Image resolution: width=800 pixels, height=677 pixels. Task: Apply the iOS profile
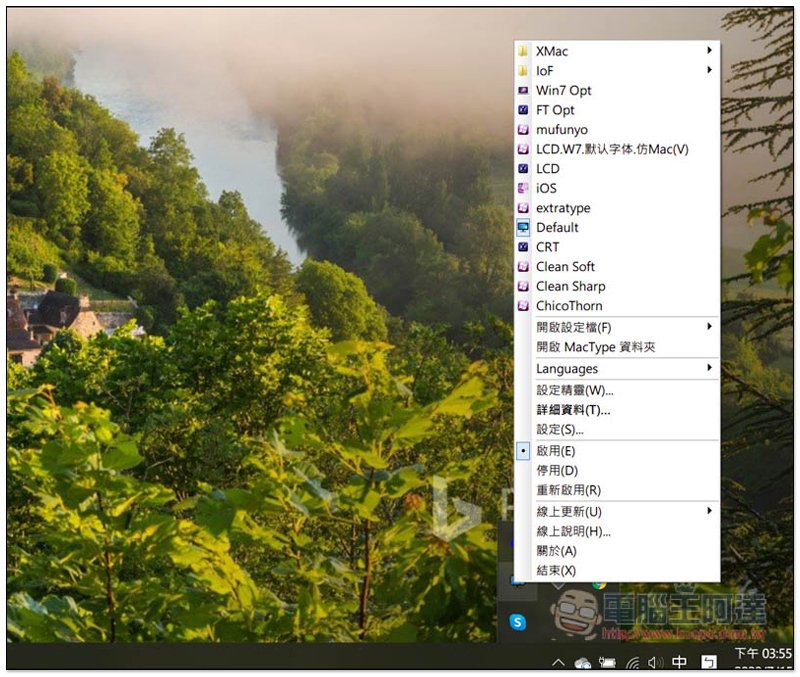(x=617, y=188)
